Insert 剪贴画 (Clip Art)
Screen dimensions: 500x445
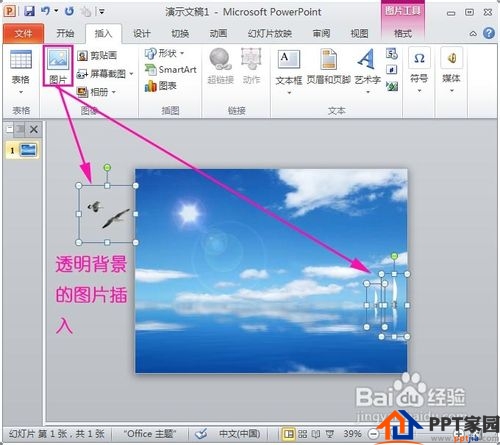coord(97,55)
